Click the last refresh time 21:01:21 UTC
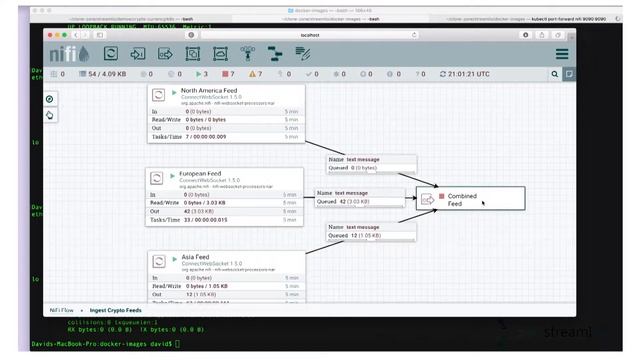 [x=464, y=74]
